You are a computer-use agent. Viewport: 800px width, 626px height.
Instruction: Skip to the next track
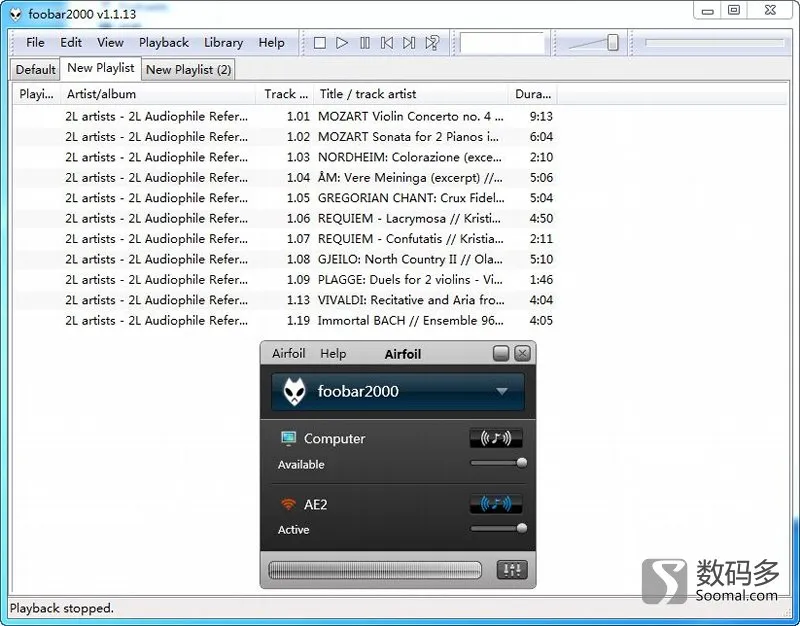tap(409, 43)
